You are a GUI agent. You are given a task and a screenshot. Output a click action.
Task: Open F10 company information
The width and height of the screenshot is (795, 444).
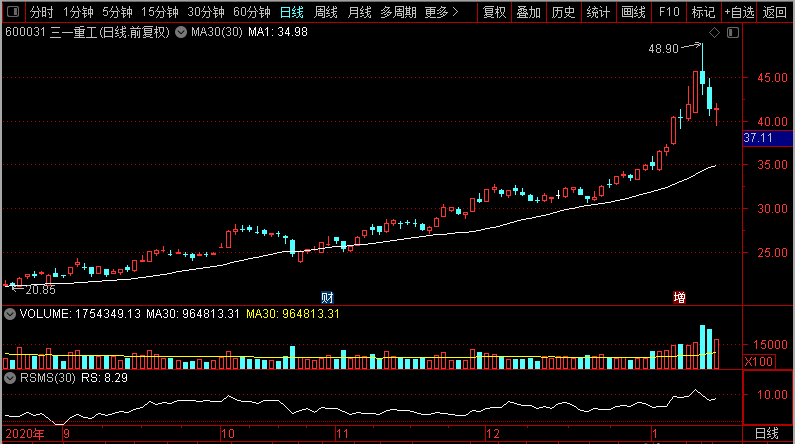click(x=669, y=12)
